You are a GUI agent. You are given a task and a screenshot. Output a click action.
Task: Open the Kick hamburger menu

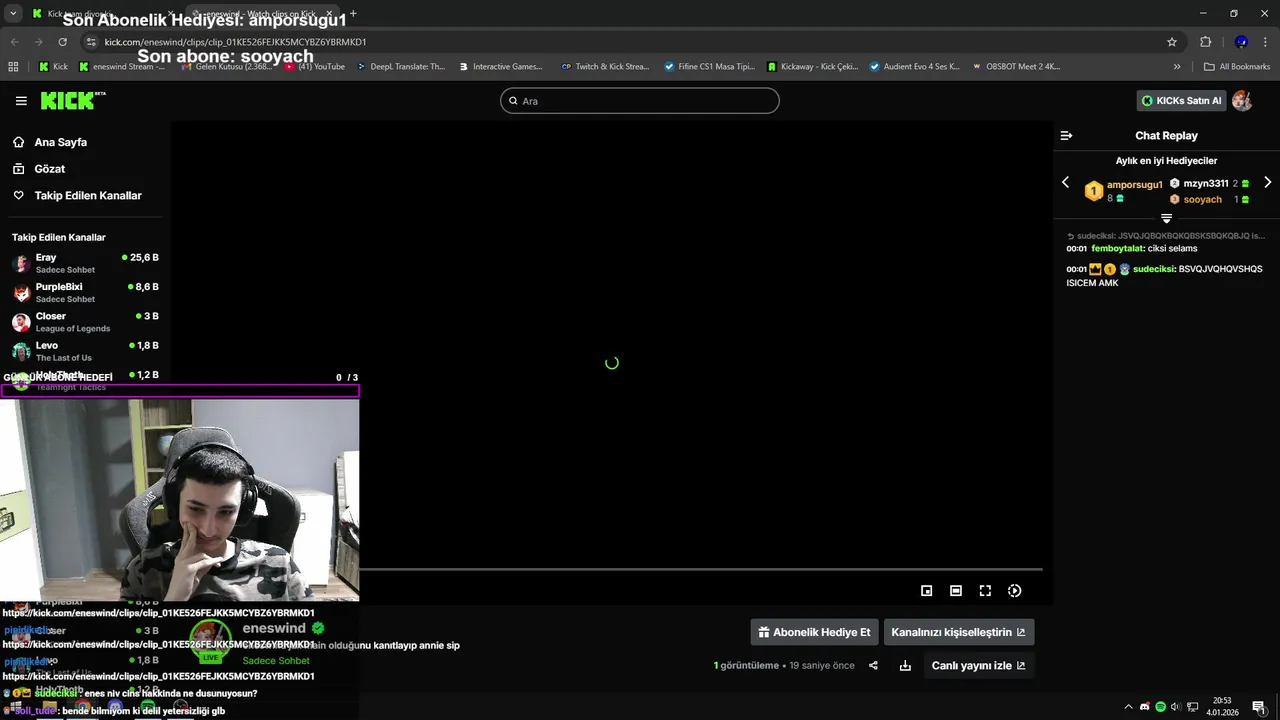tap(21, 101)
